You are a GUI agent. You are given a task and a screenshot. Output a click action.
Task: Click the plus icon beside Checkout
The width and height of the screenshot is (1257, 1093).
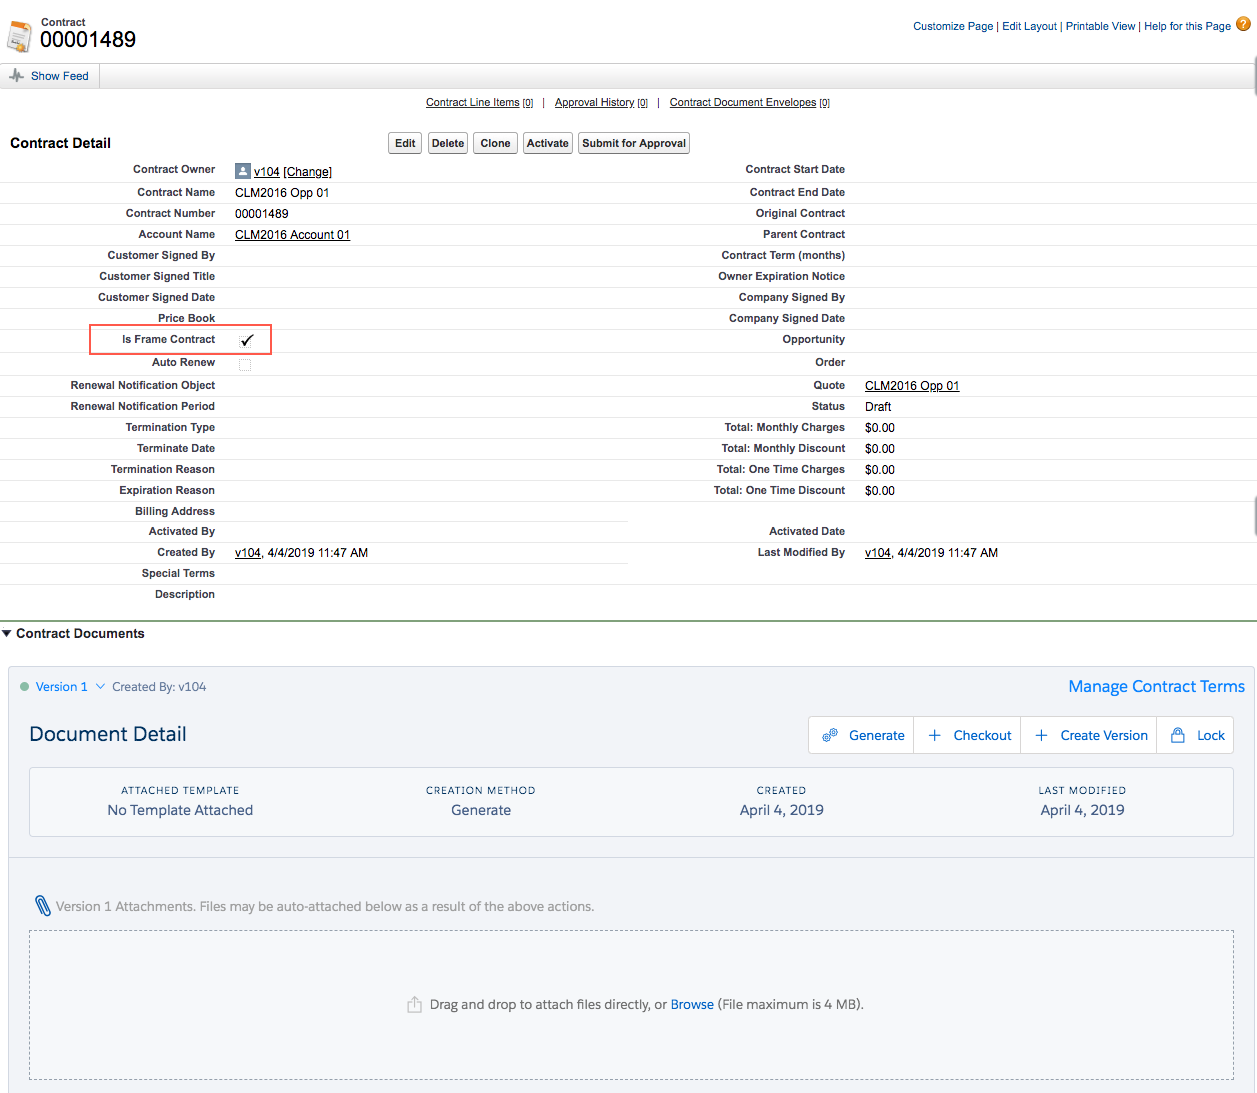(x=935, y=735)
